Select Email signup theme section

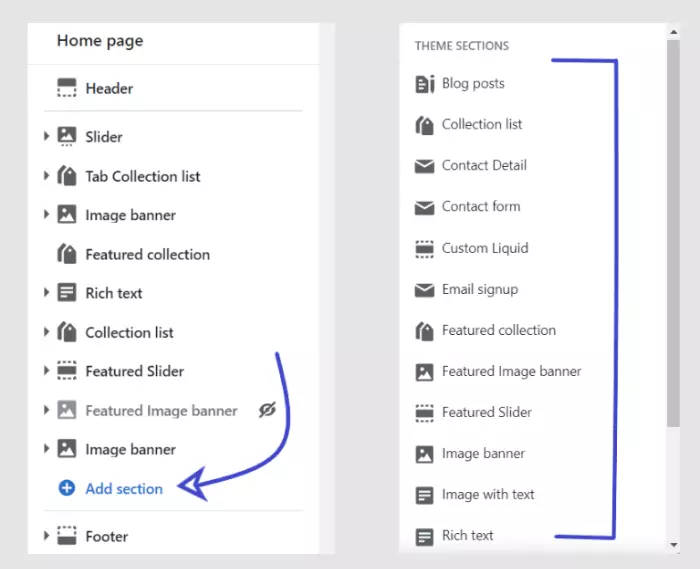pyautogui.click(x=480, y=290)
